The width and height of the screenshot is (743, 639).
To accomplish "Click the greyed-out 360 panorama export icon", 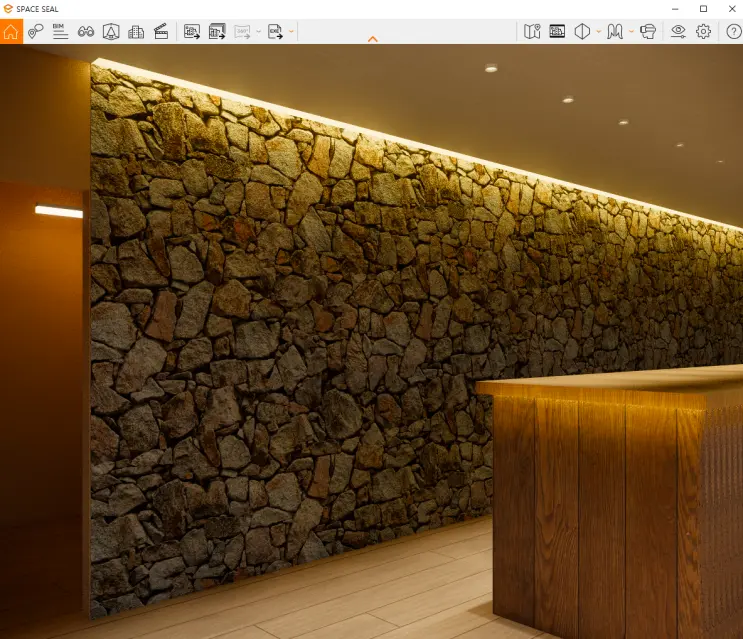I will click(x=242, y=32).
